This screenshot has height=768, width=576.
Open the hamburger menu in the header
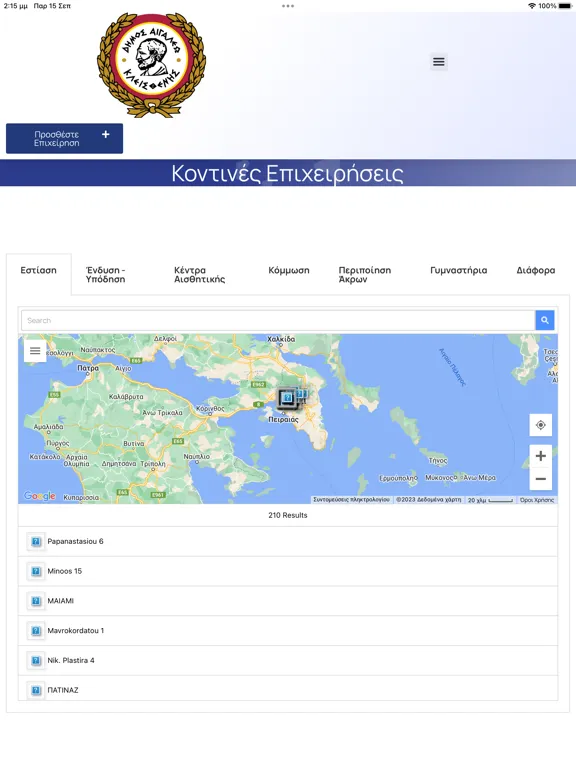[x=438, y=62]
